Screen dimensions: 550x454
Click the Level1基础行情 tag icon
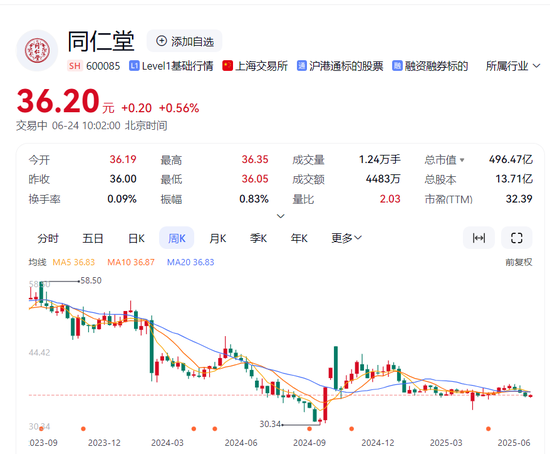[x=134, y=66]
